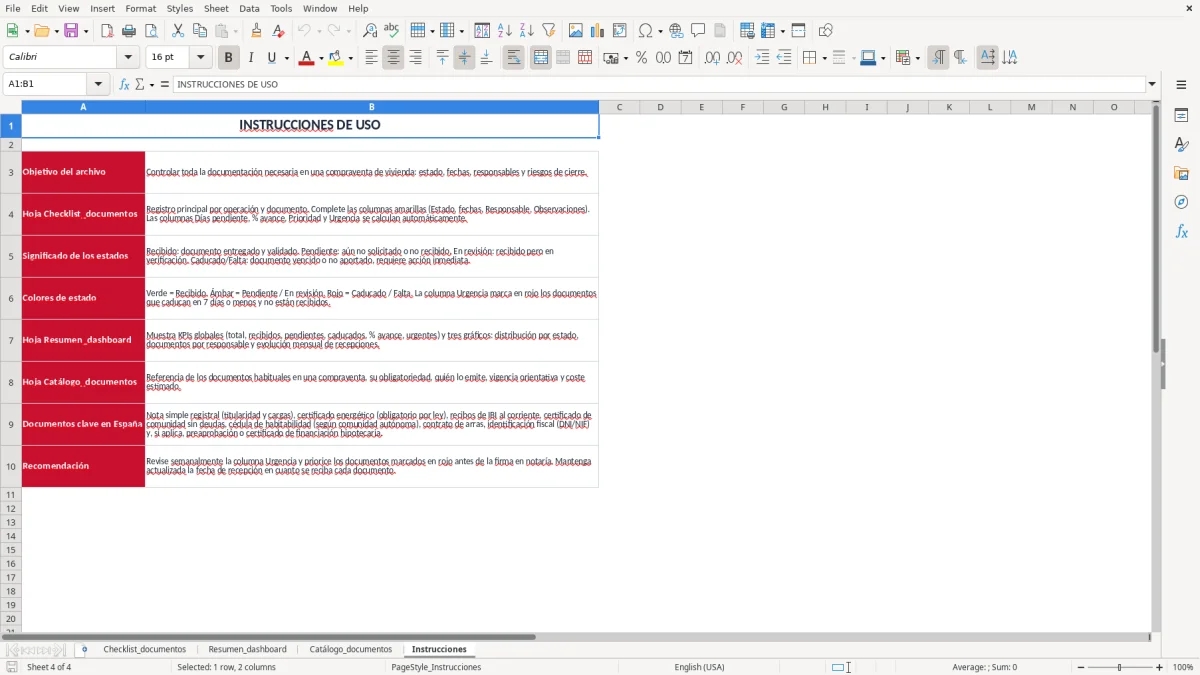
Task: Click the zoom out minus button
Action: pyautogui.click(x=1079, y=667)
